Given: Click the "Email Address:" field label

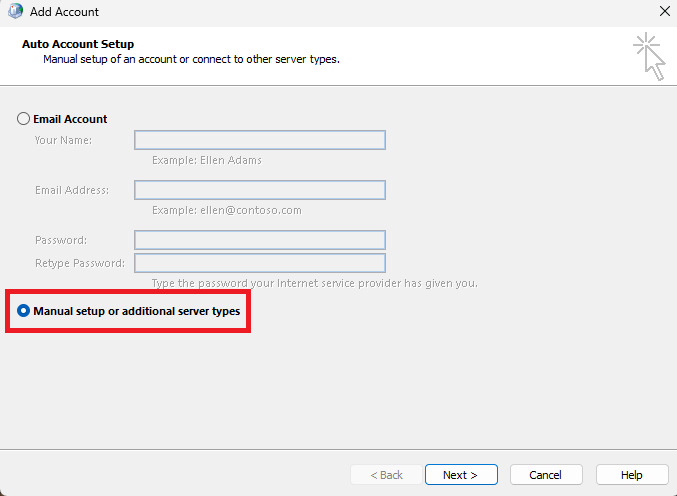Looking at the screenshot, I should coord(72,190).
